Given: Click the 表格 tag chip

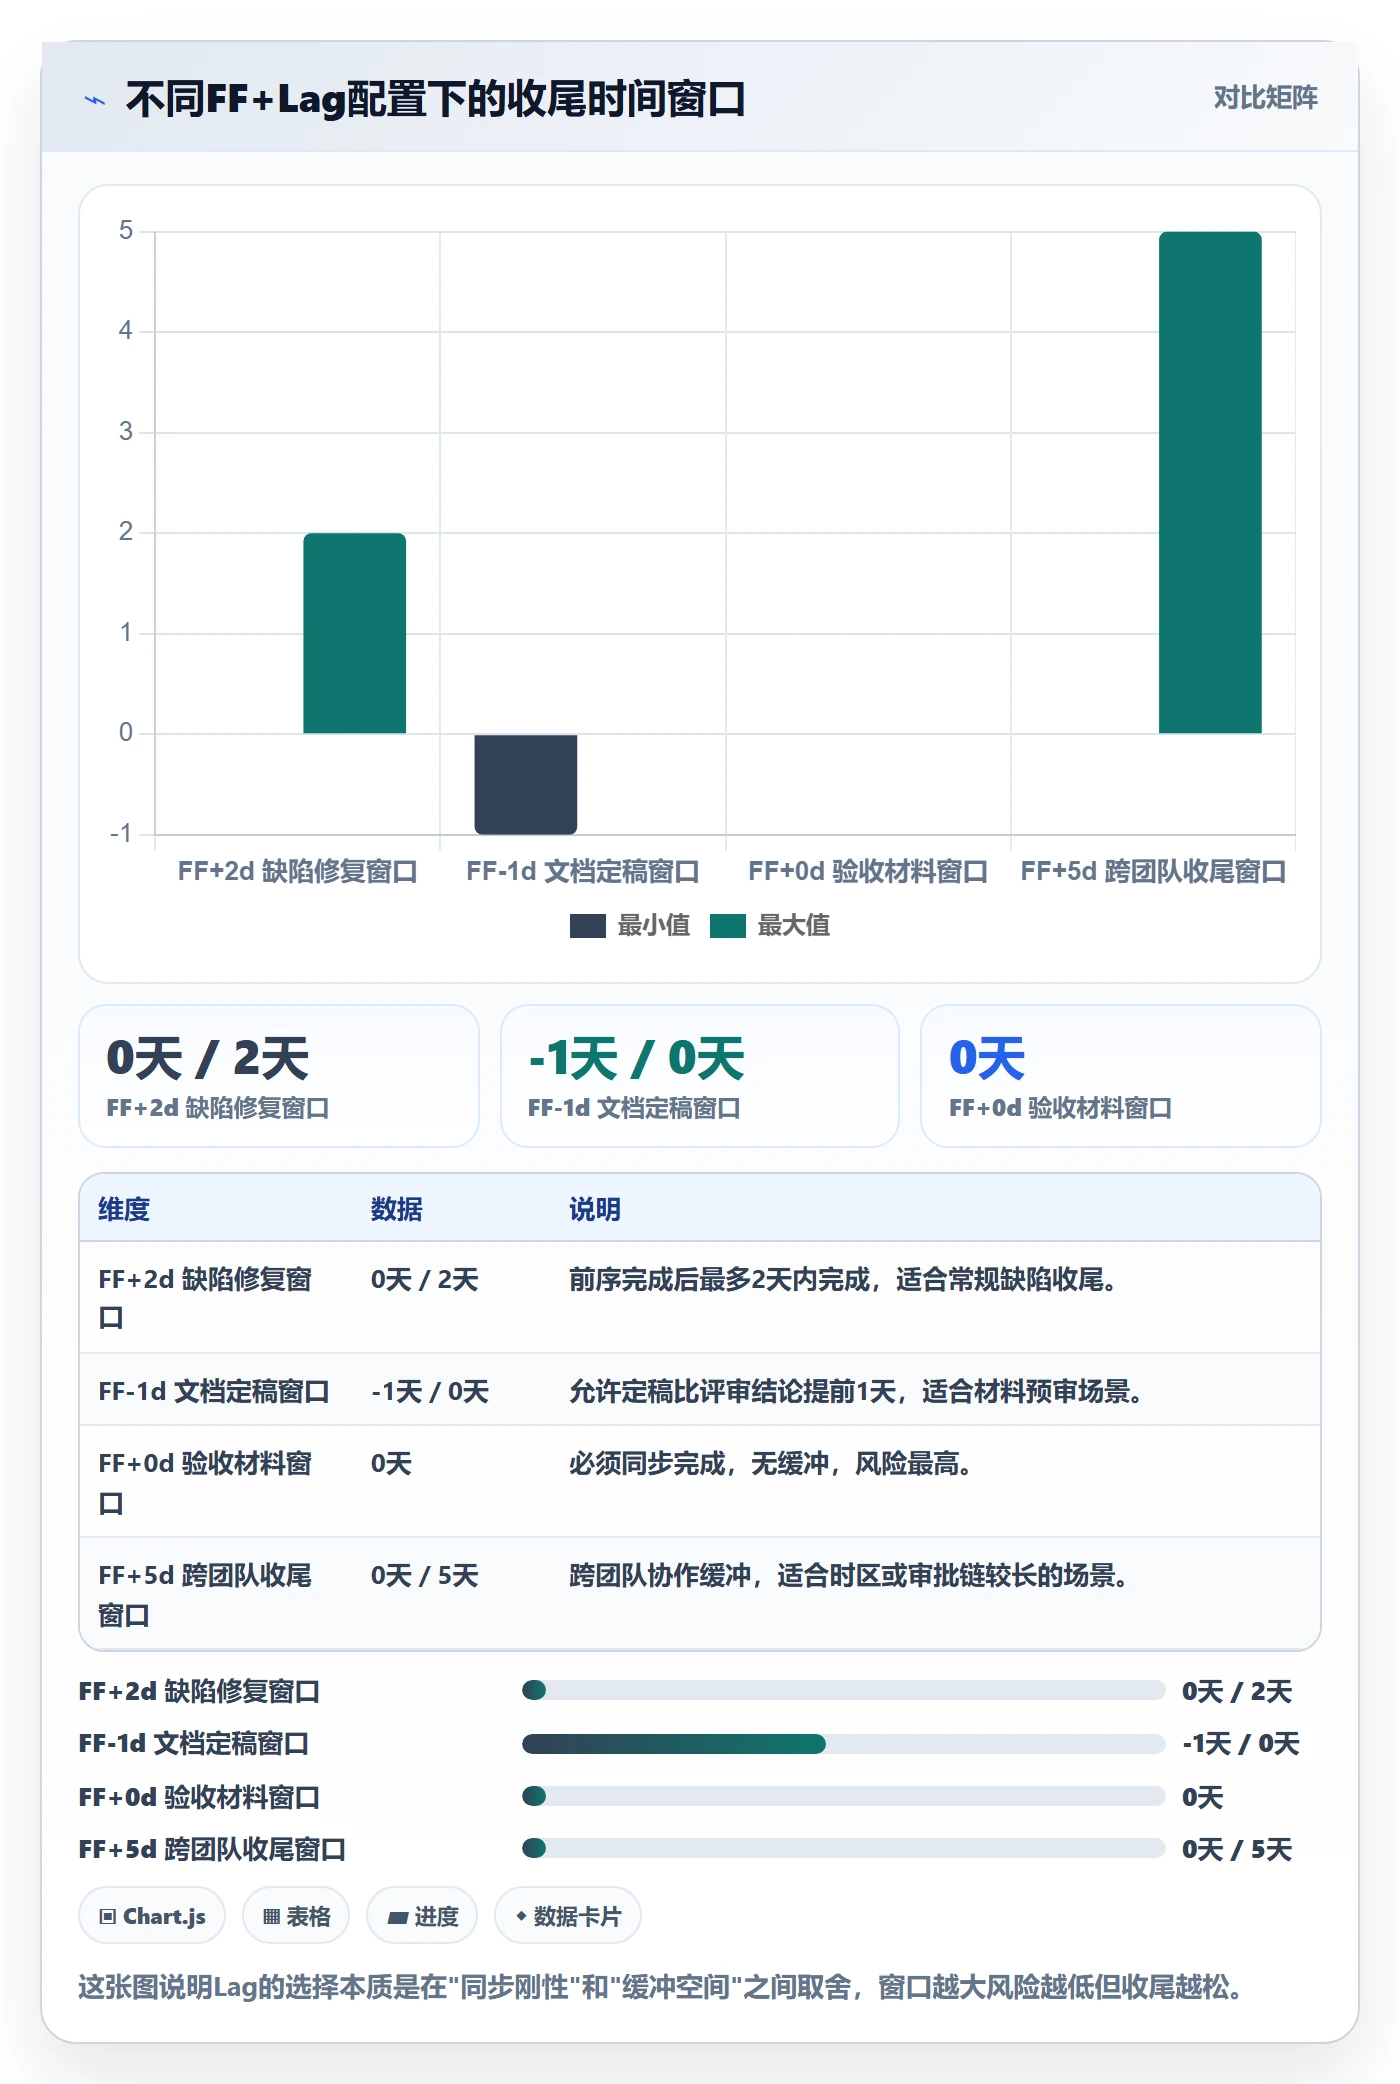Looking at the screenshot, I should (x=296, y=1916).
